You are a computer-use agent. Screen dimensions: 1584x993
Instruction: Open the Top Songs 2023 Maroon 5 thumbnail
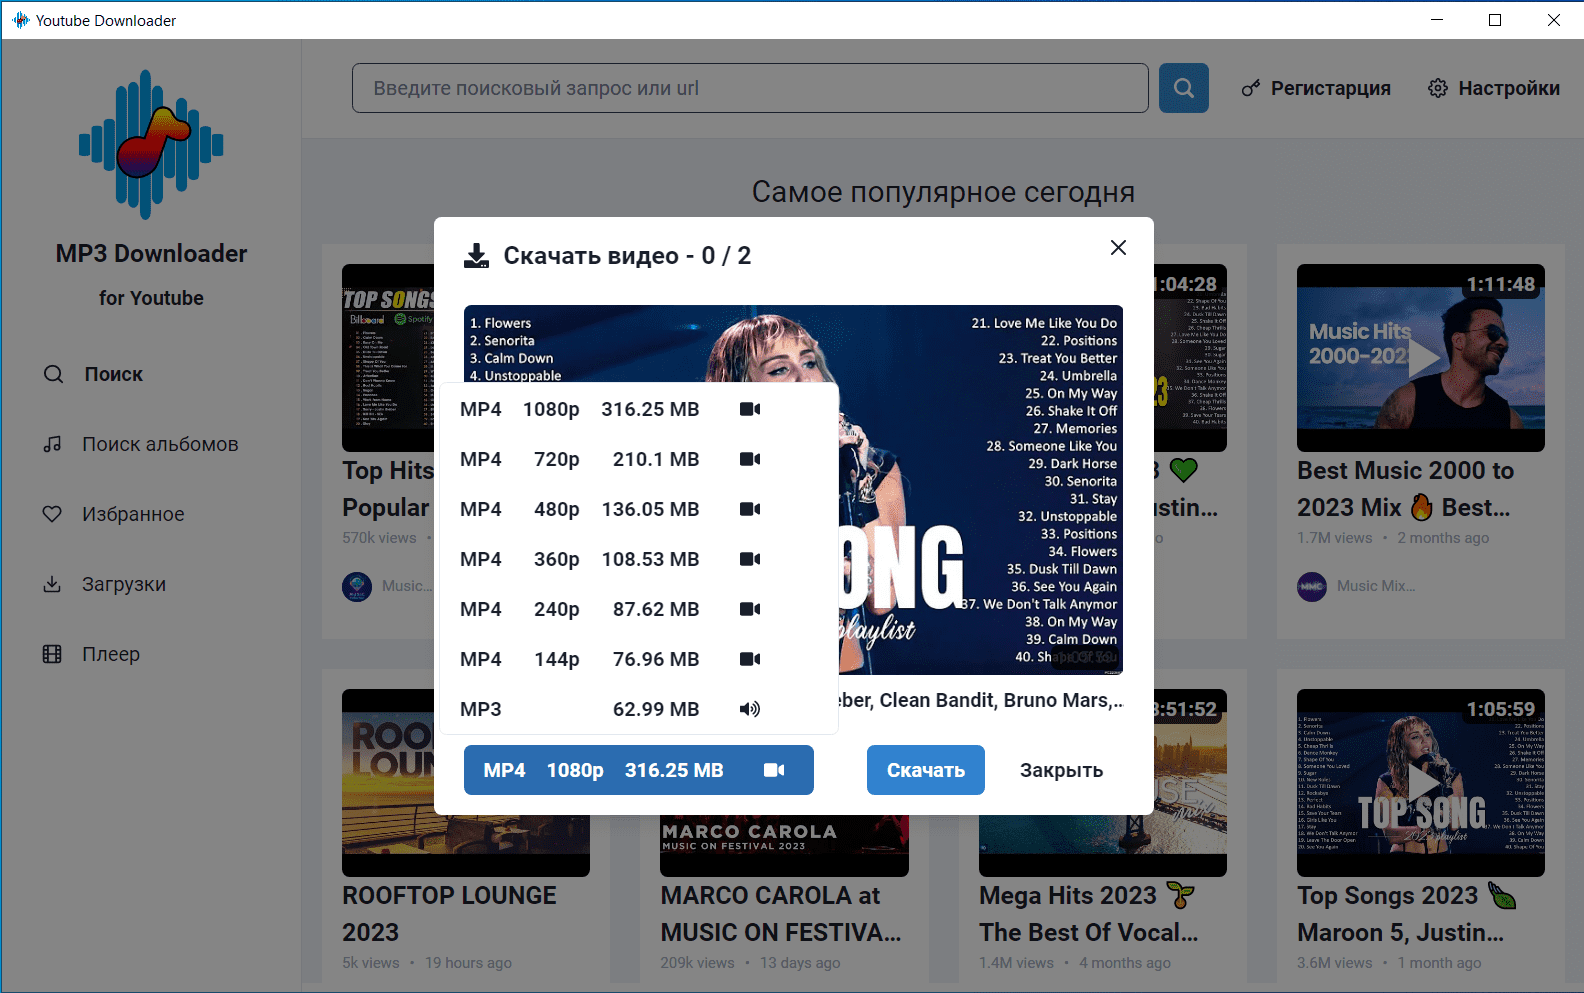[x=1421, y=783]
